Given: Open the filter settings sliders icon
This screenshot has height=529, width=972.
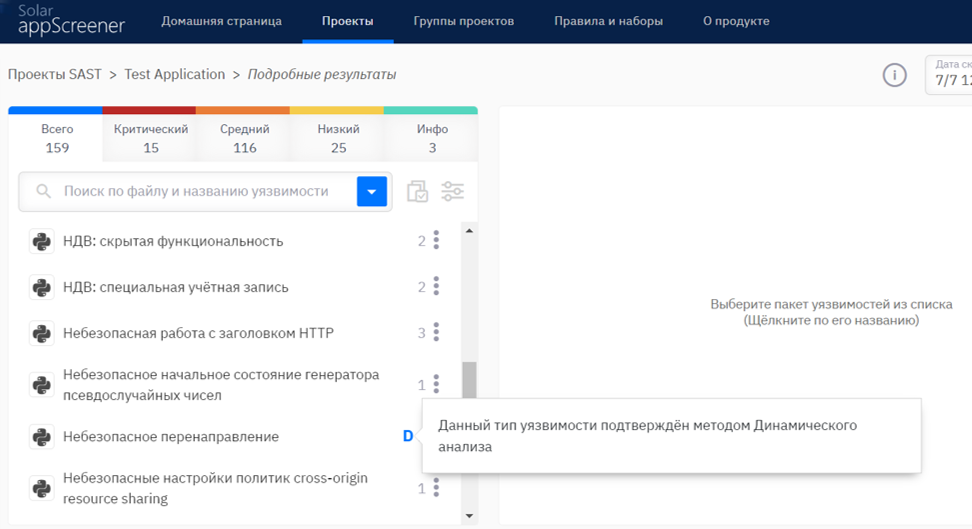Looking at the screenshot, I should pyautogui.click(x=452, y=191).
